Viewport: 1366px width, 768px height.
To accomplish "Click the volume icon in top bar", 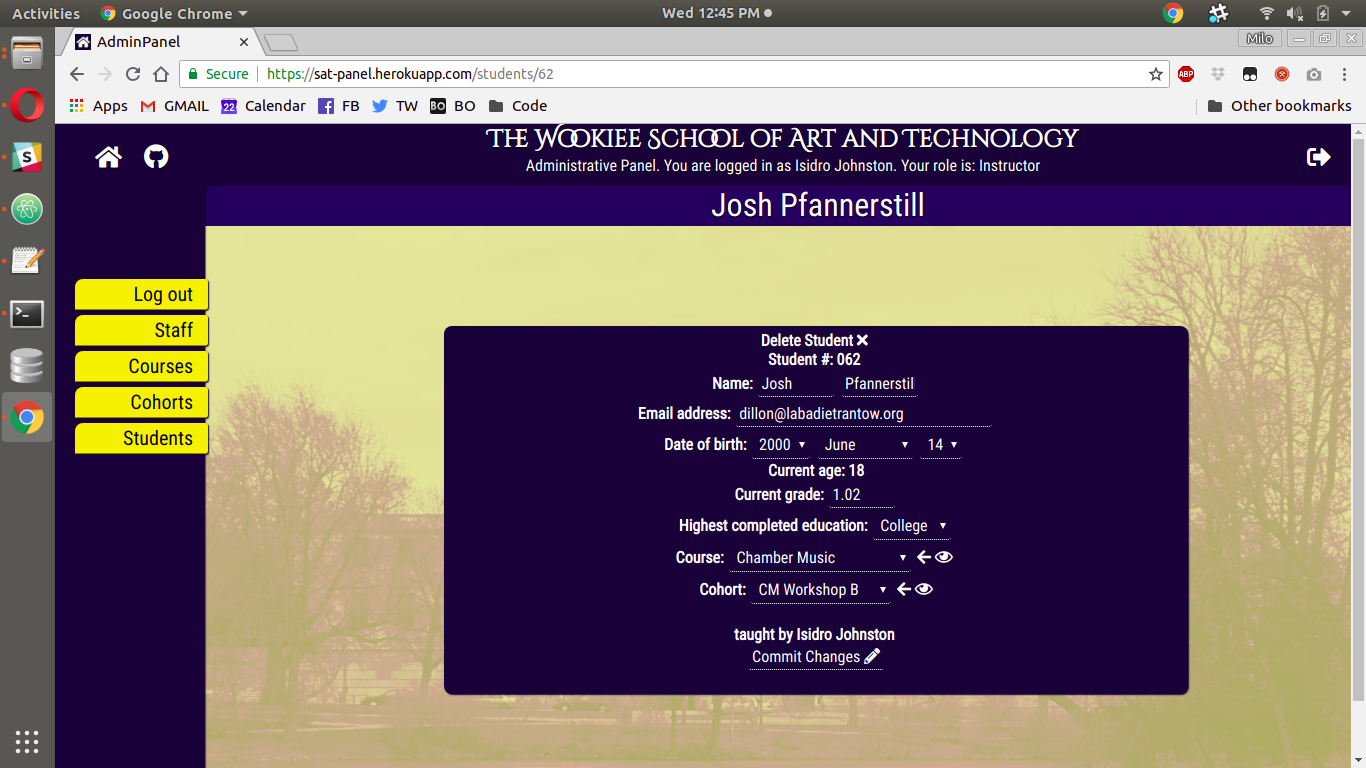I will coord(1294,14).
